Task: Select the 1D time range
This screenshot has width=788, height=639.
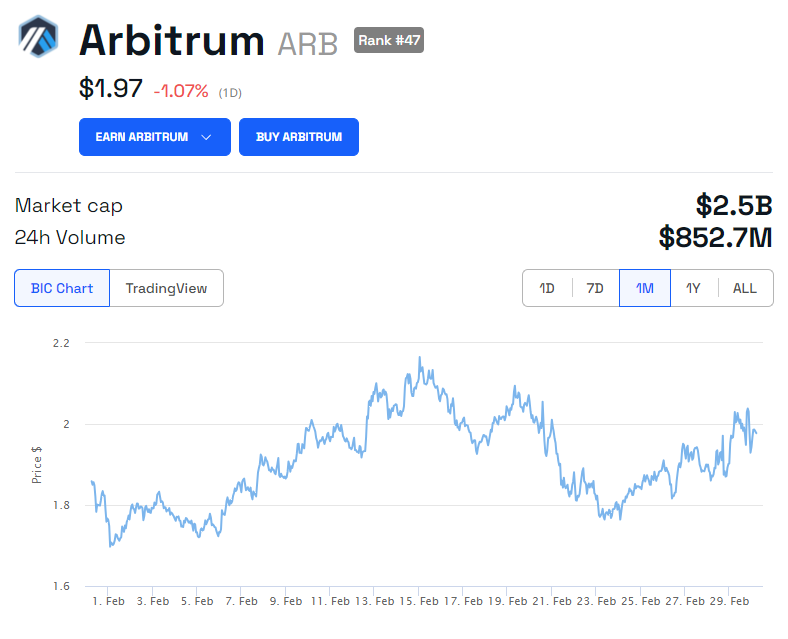Action: pyautogui.click(x=547, y=288)
